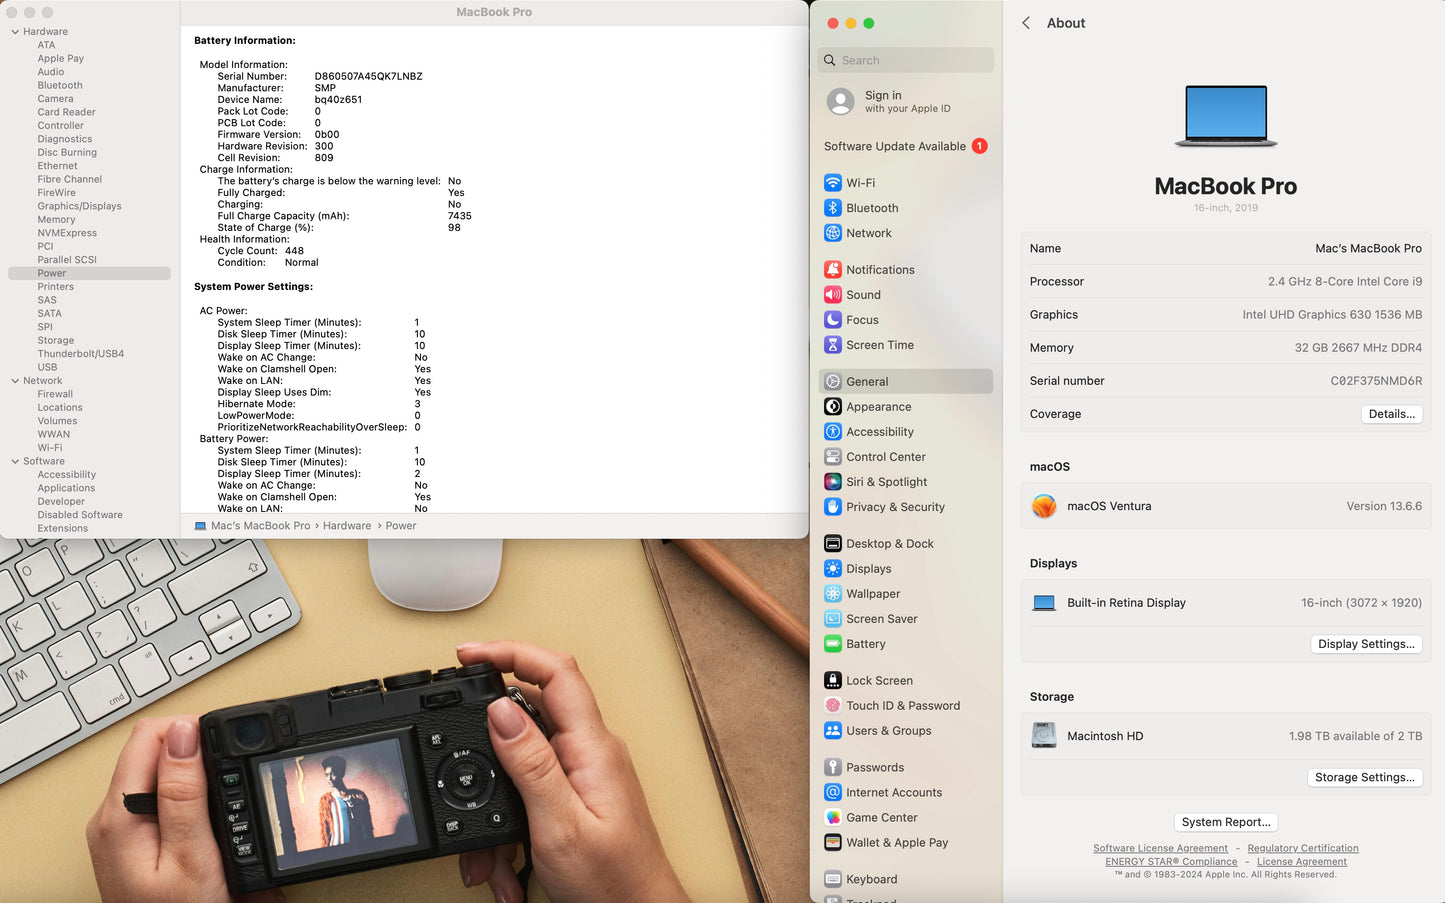Image resolution: width=1445 pixels, height=903 pixels.
Task: Open Screen Time hourglass icon
Action: [832, 345]
